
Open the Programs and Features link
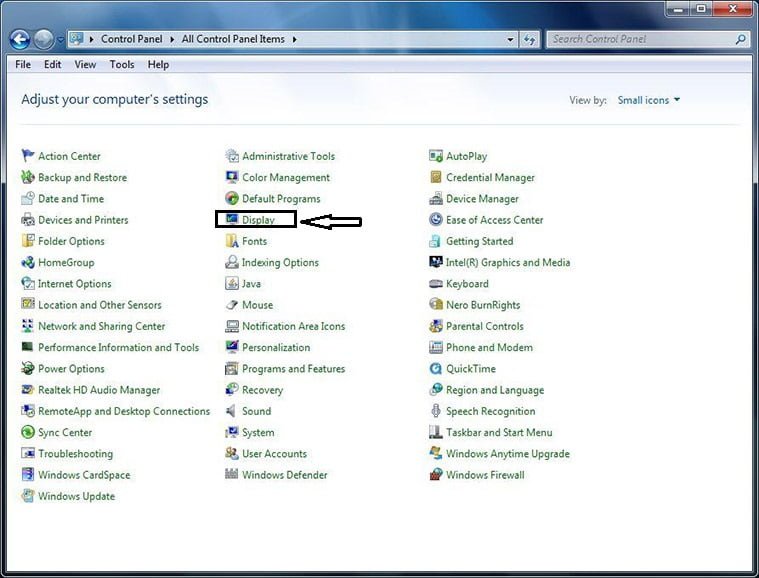coord(293,368)
